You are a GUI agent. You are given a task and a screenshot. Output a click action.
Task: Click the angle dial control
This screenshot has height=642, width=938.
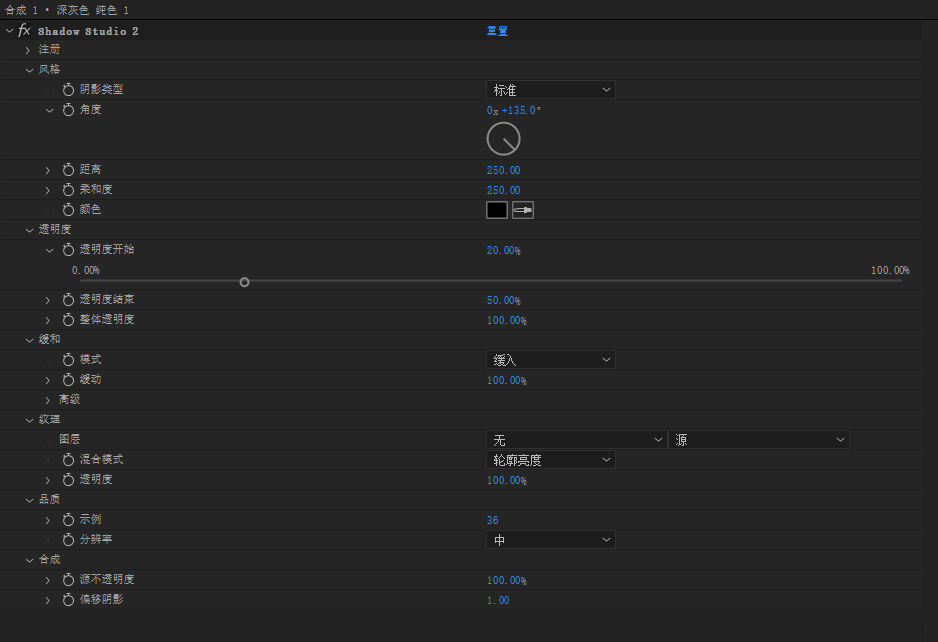coord(503,139)
